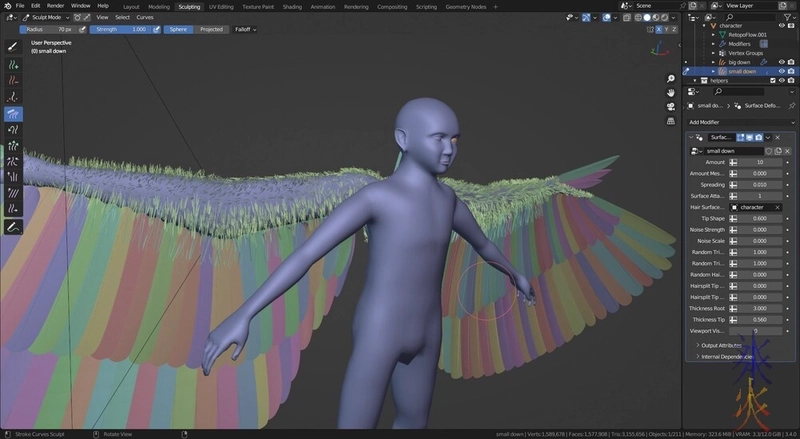The height and width of the screenshot is (439, 800).
Task: Open the Render menu
Action: [x=56, y=6]
